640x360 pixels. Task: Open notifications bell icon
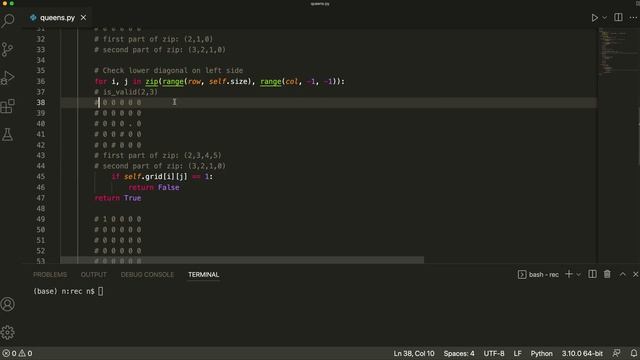tap(633, 353)
